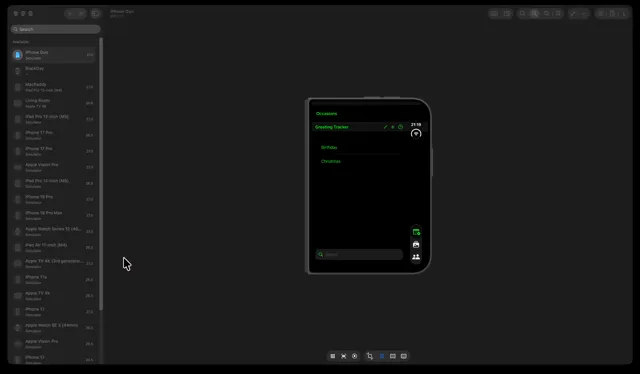Switch to the green calendar tab
The width and height of the screenshot is (640, 374).
[x=416, y=232]
